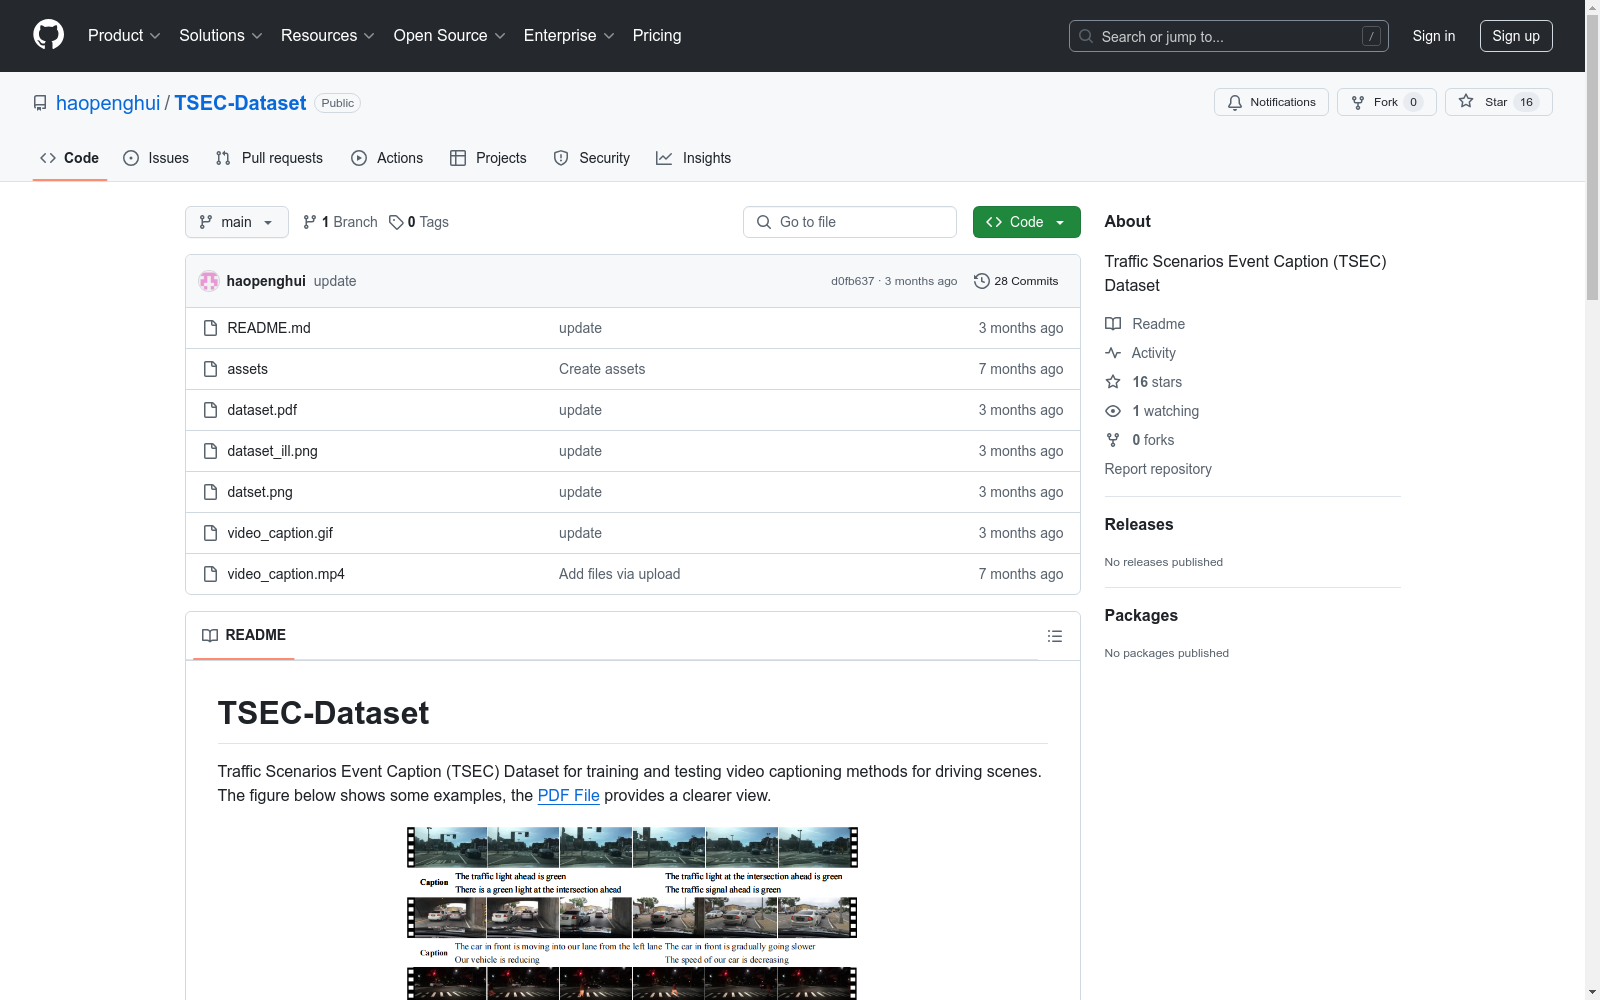Open the green Code dropdown button
1600x1000 pixels.
click(1027, 222)
